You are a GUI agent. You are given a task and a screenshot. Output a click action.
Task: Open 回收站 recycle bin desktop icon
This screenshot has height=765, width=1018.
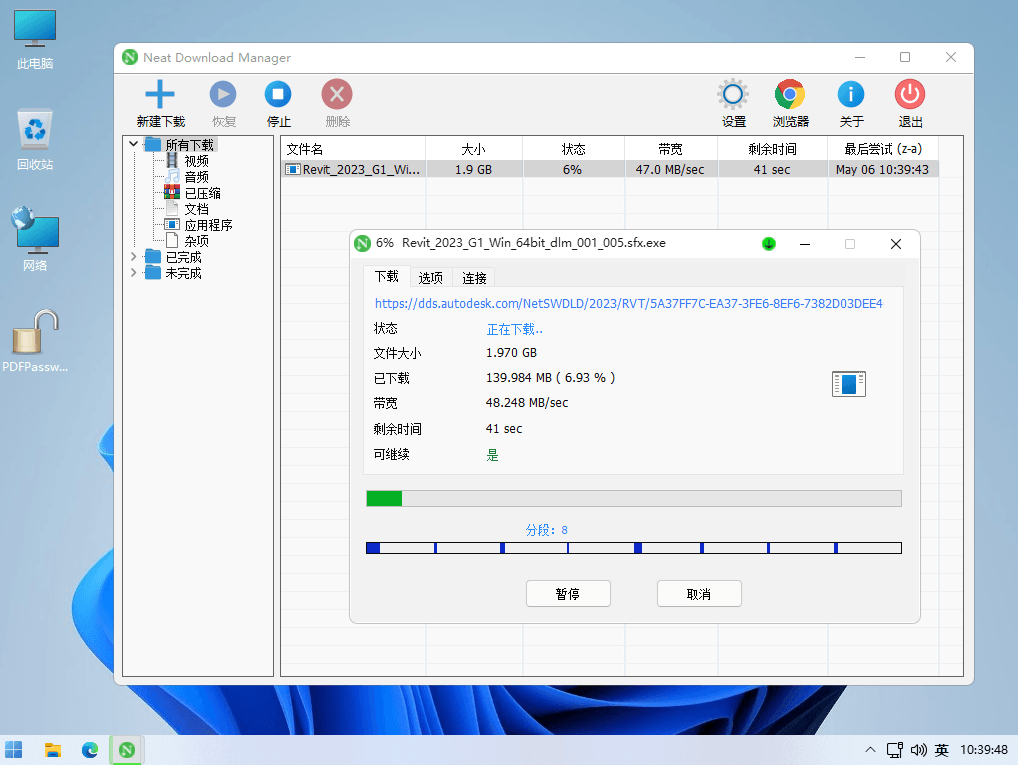tap(35, 140)
